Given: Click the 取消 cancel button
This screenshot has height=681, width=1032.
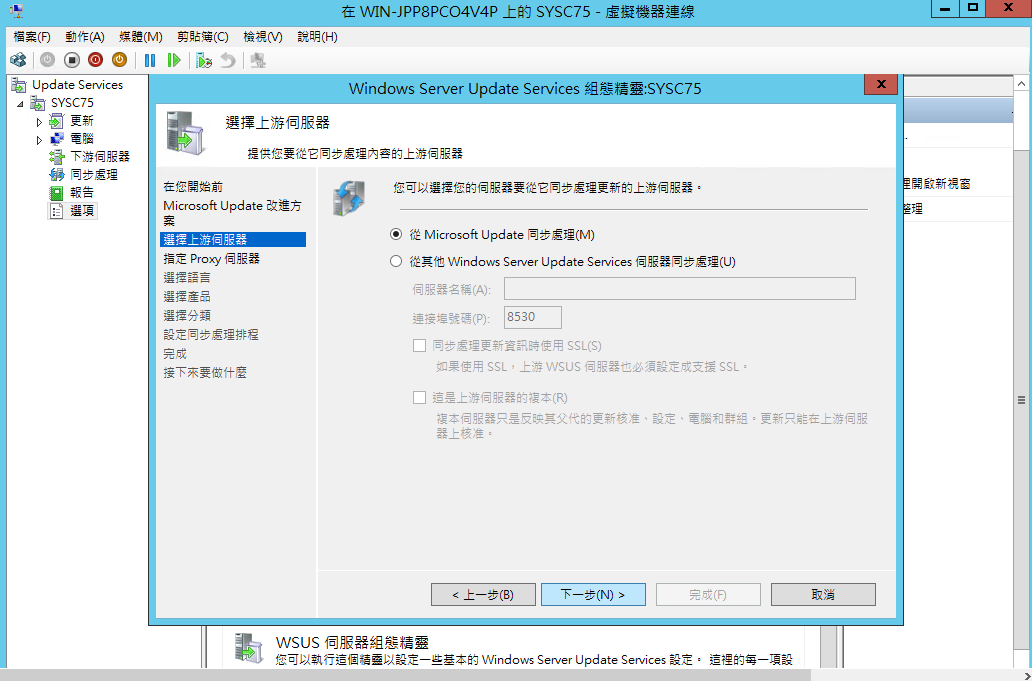Looking at the screenshot, I should point(823,595).
